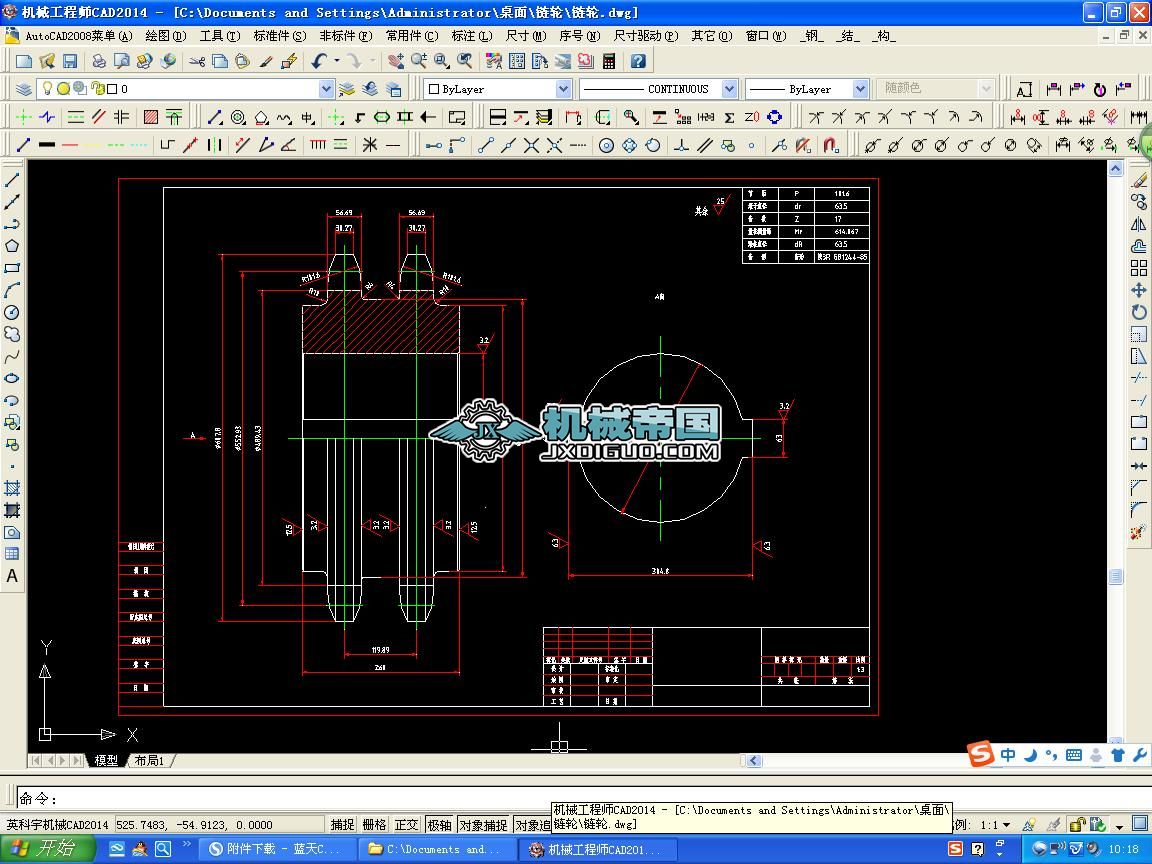The height and width of the screenshot is (864, 1152).
Task: Select the Multiline Text 'A' tool in left toolbar
Action: (x=12, y=576)
